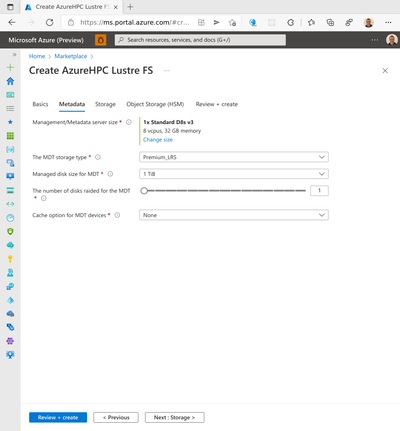Click the account avatar in Azure header
Image resolution: width=400 pixels, height=431 pixels.
tap(392, 40)
